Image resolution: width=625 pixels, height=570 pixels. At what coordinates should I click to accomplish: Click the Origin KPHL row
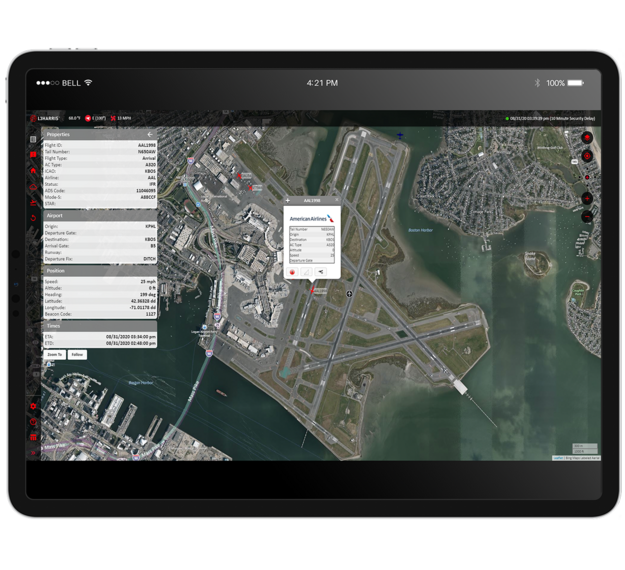tap(100, 226)
